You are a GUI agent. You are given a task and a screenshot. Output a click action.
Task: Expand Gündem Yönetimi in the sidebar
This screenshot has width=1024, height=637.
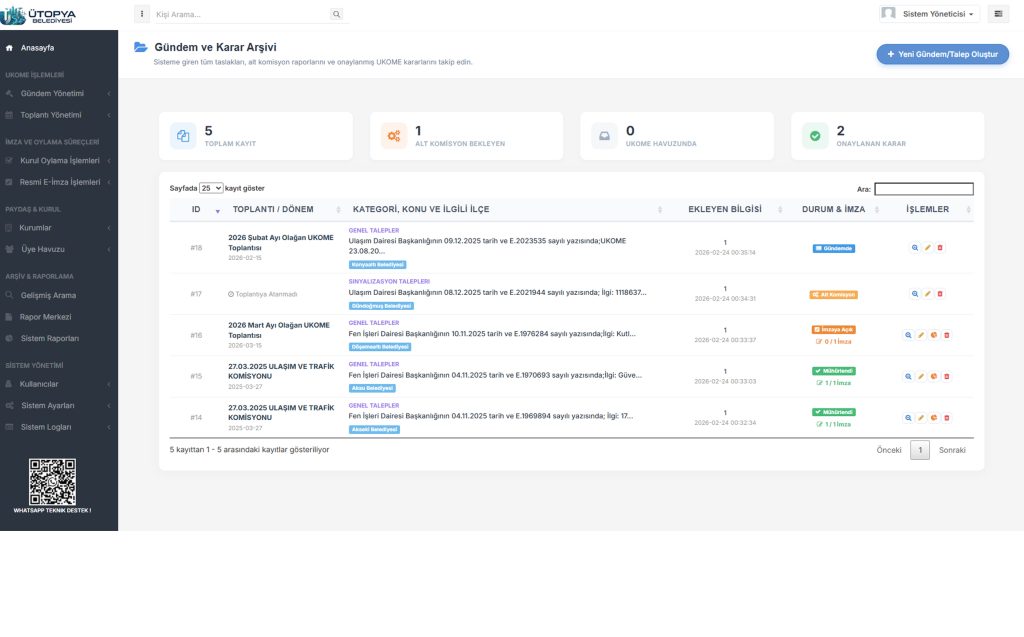(x=58, y=93)
